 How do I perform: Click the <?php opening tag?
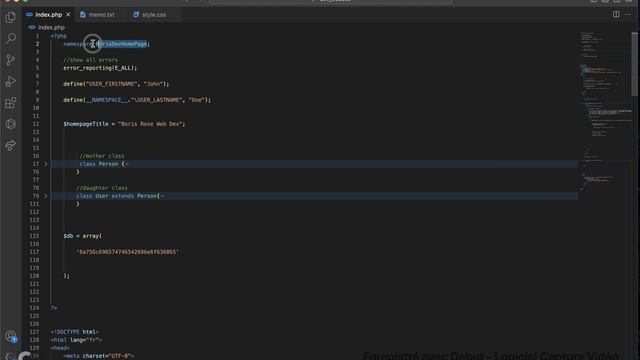coord(59,36)
